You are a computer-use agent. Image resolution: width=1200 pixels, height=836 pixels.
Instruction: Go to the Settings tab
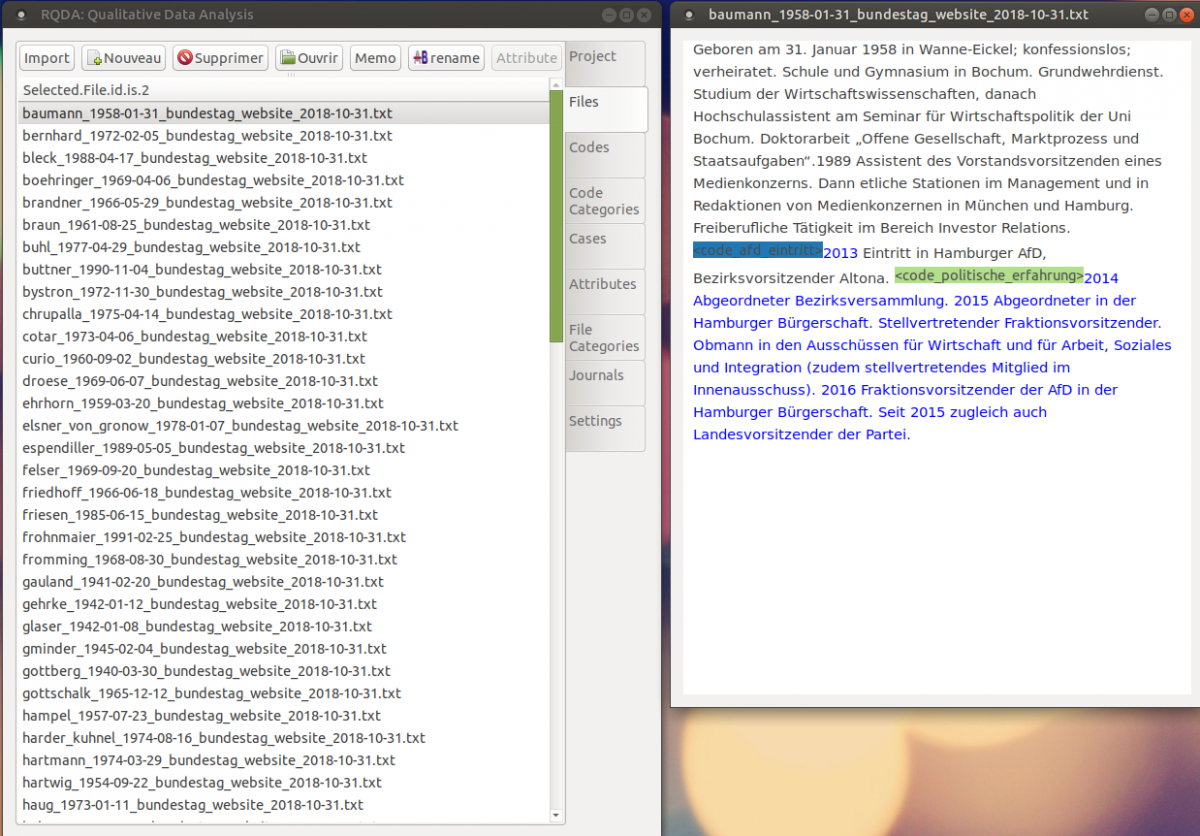click(x=595, y=420)
